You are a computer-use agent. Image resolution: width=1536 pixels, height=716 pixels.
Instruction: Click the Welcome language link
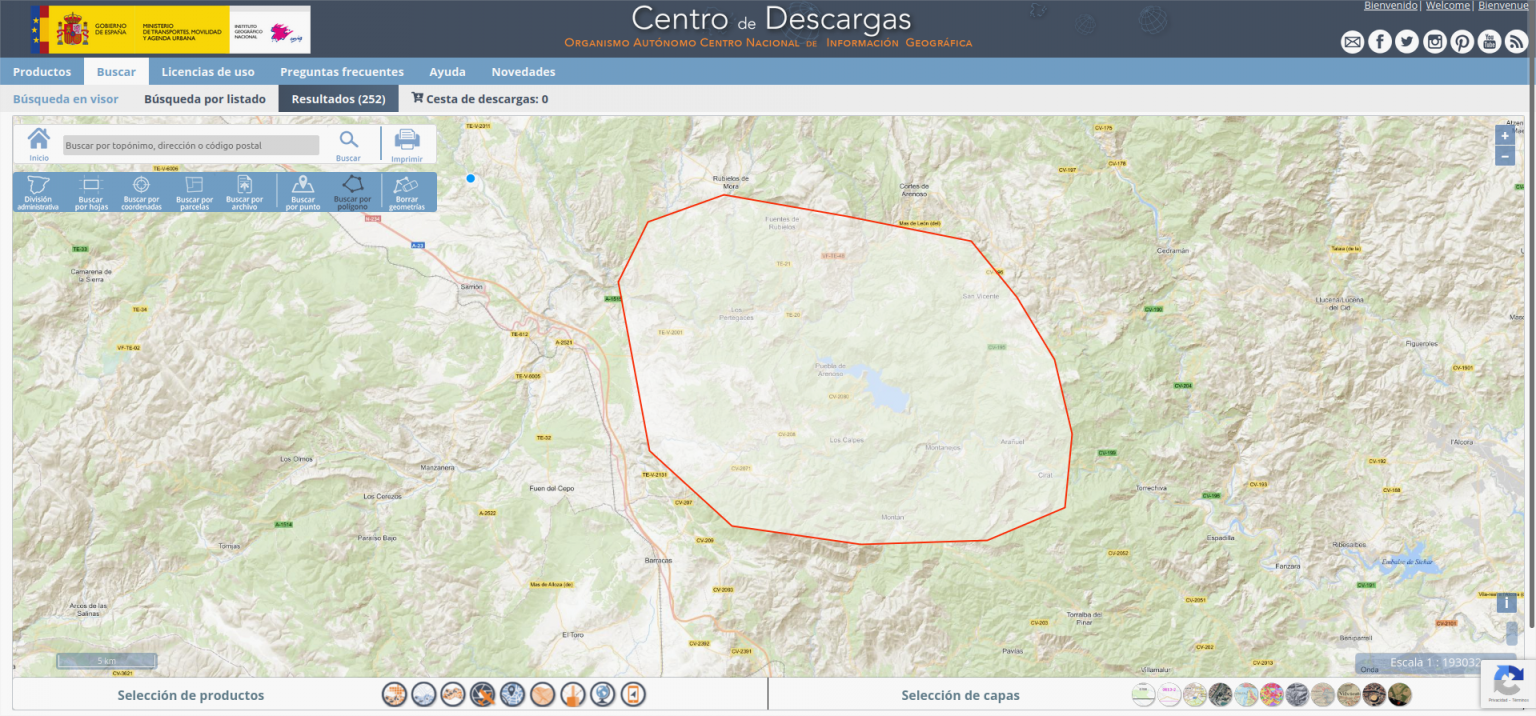click(1447, 5)
